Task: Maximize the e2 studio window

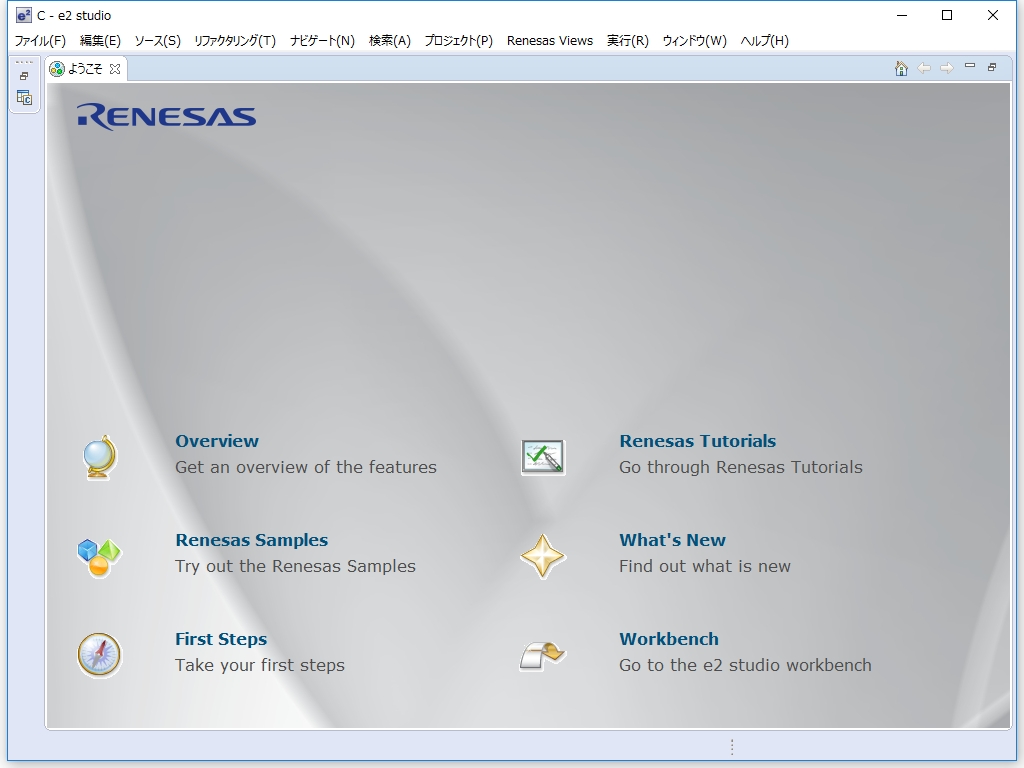Action: point(947,15)
